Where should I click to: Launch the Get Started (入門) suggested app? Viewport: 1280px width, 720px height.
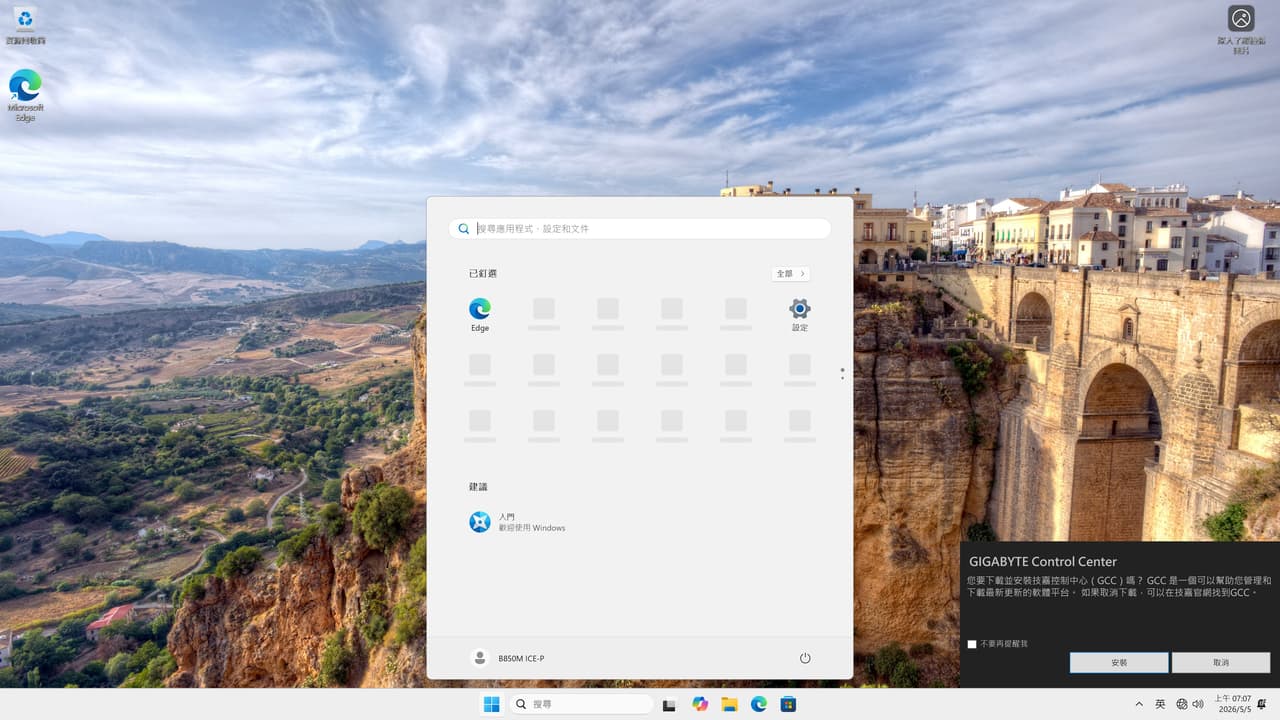518,522
